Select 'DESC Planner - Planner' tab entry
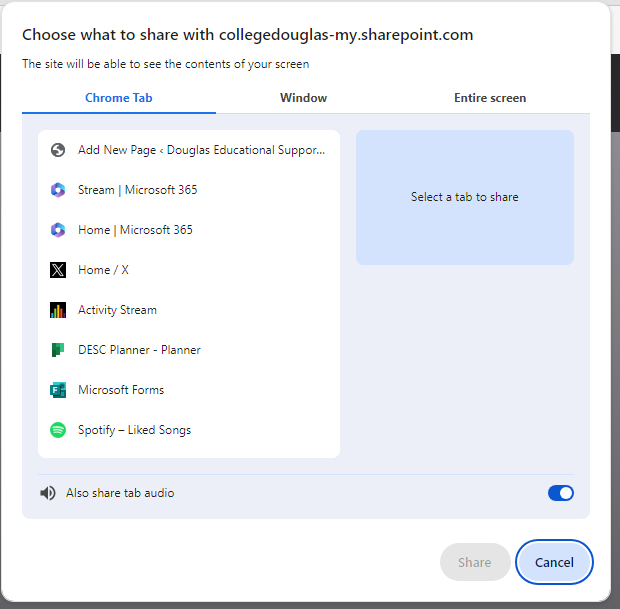Image resolution: width=620 pixels, height=609 pixels. pyautogui.click(x=189, y=350)
